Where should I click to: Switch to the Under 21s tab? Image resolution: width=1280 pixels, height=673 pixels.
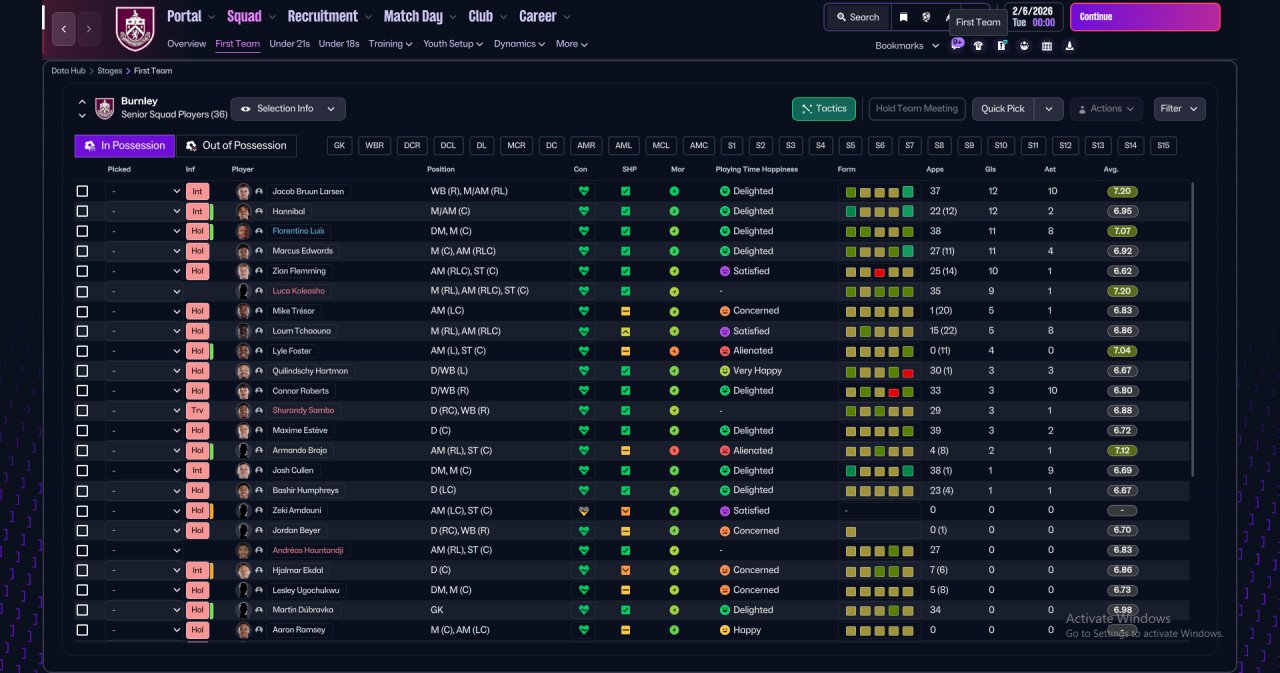click(289, 44)
